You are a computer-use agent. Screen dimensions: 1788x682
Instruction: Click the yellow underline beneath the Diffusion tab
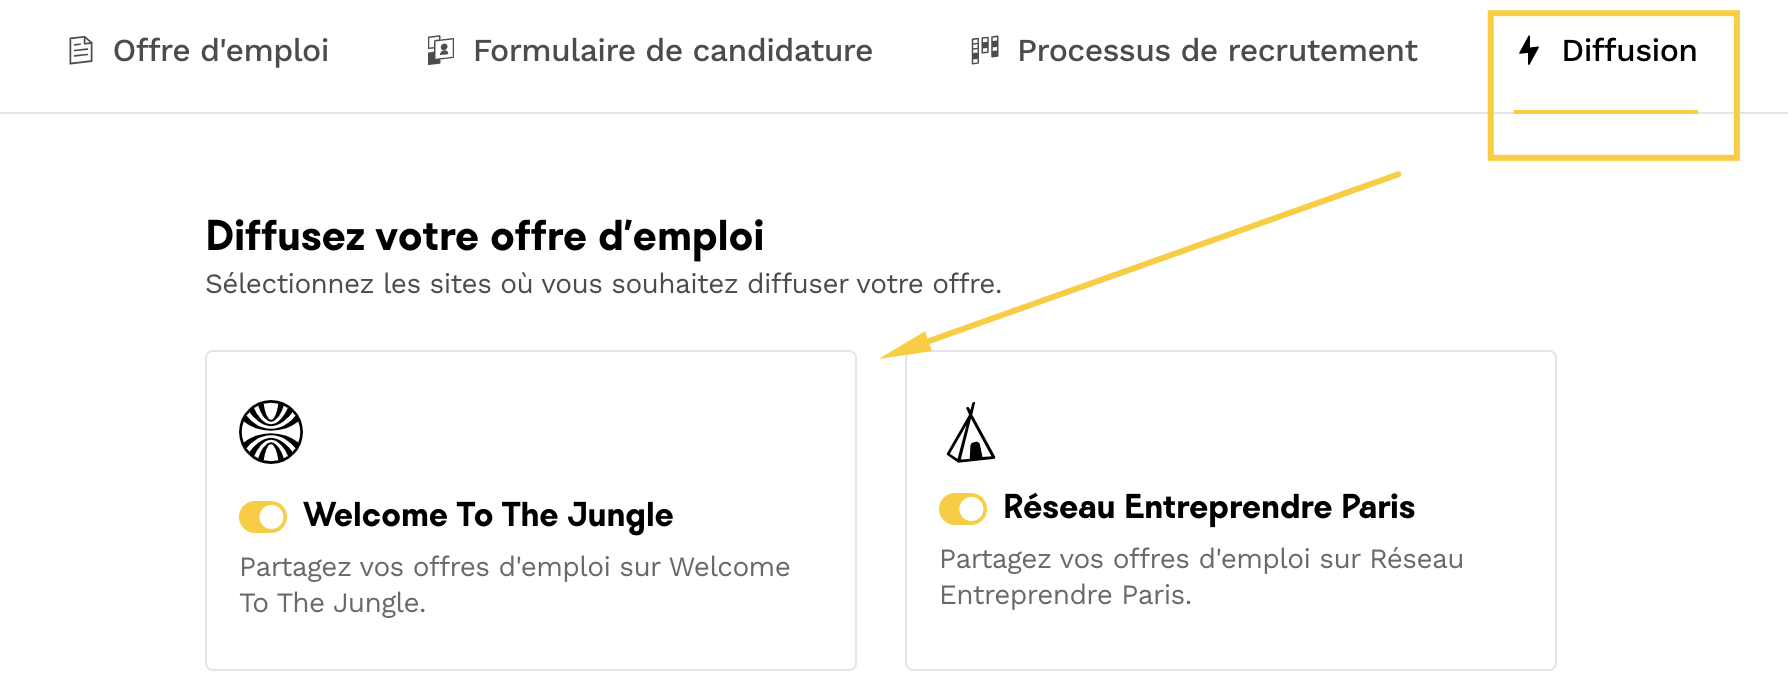coord(1605,111)
